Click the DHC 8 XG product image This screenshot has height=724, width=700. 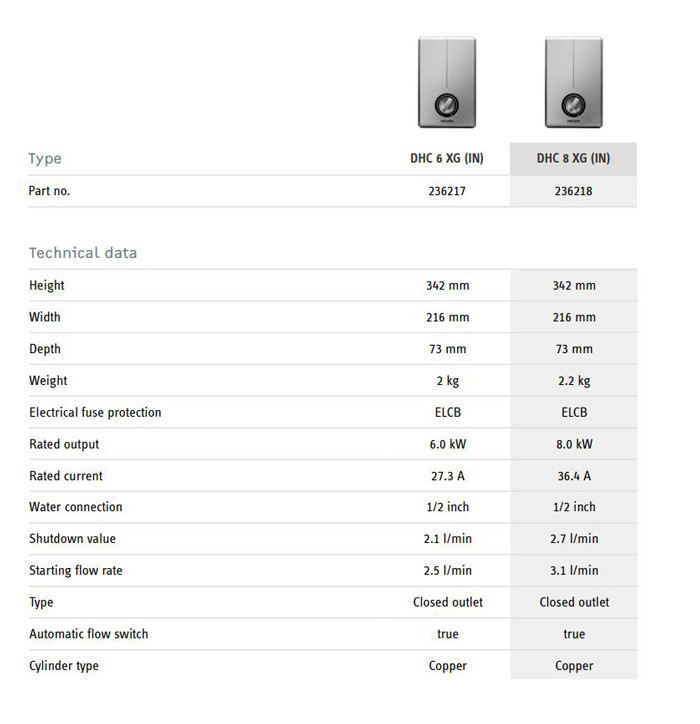coord(573,82)
